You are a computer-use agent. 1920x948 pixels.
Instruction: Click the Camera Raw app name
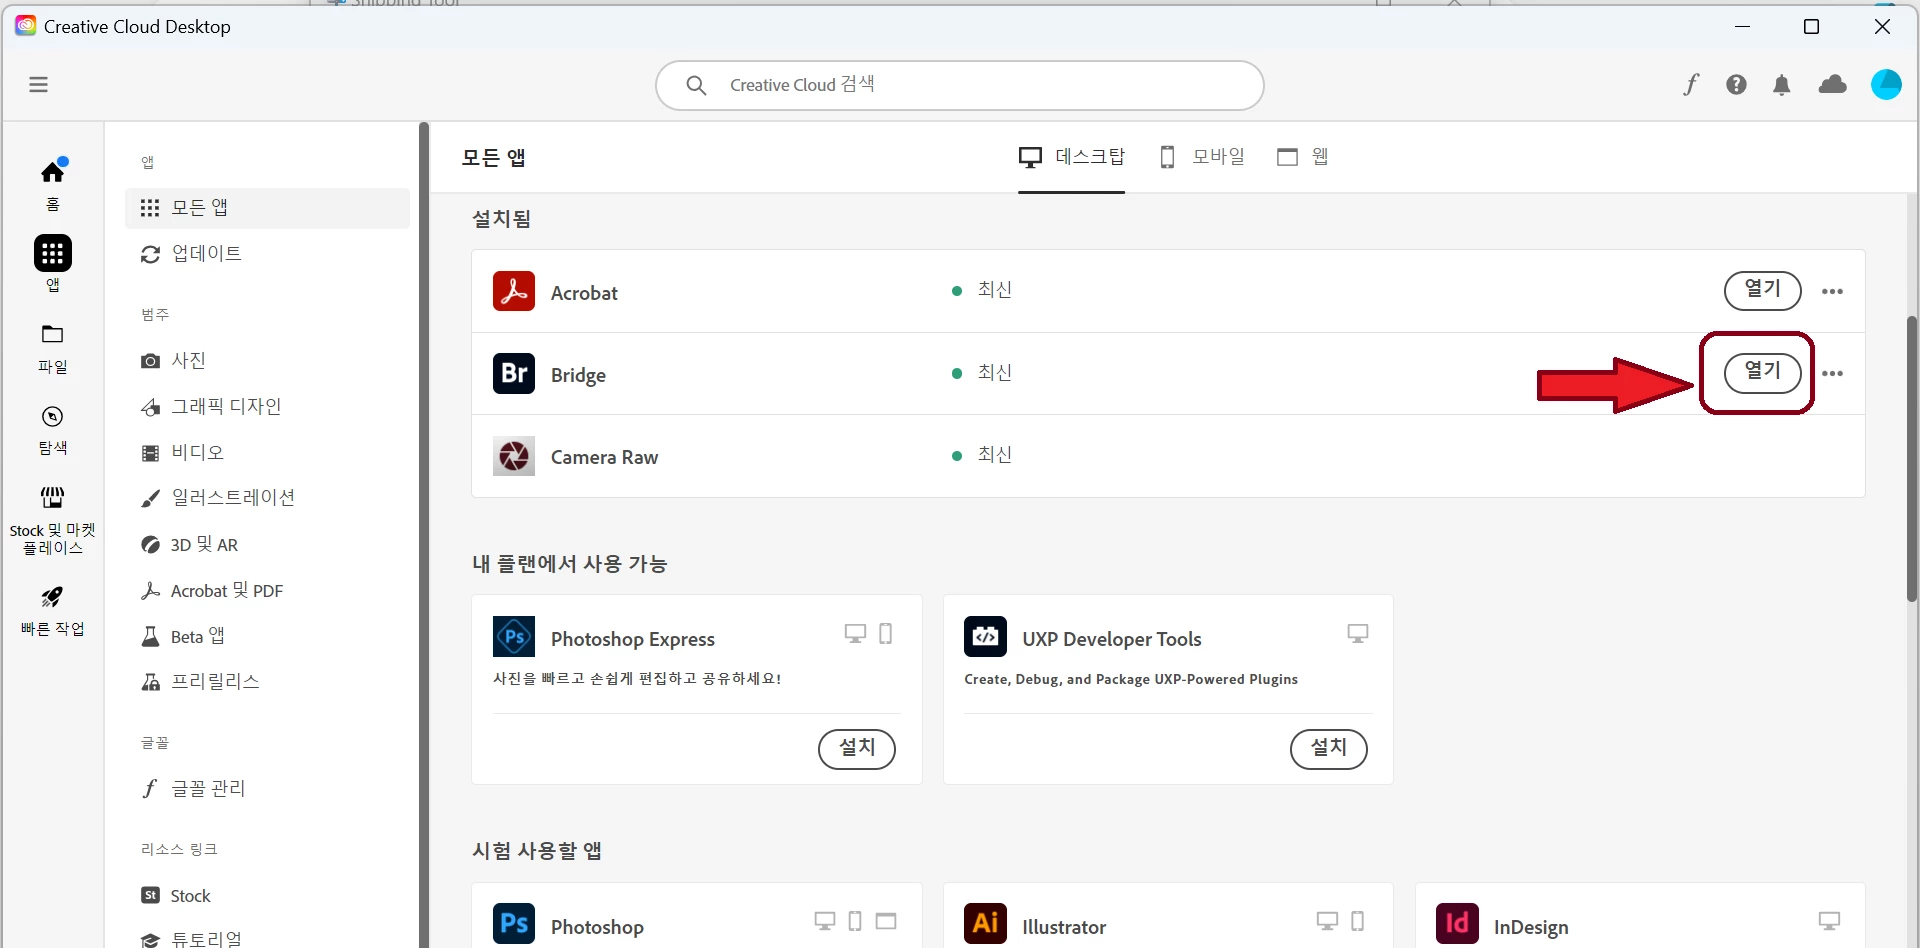[x=604, y=457]
